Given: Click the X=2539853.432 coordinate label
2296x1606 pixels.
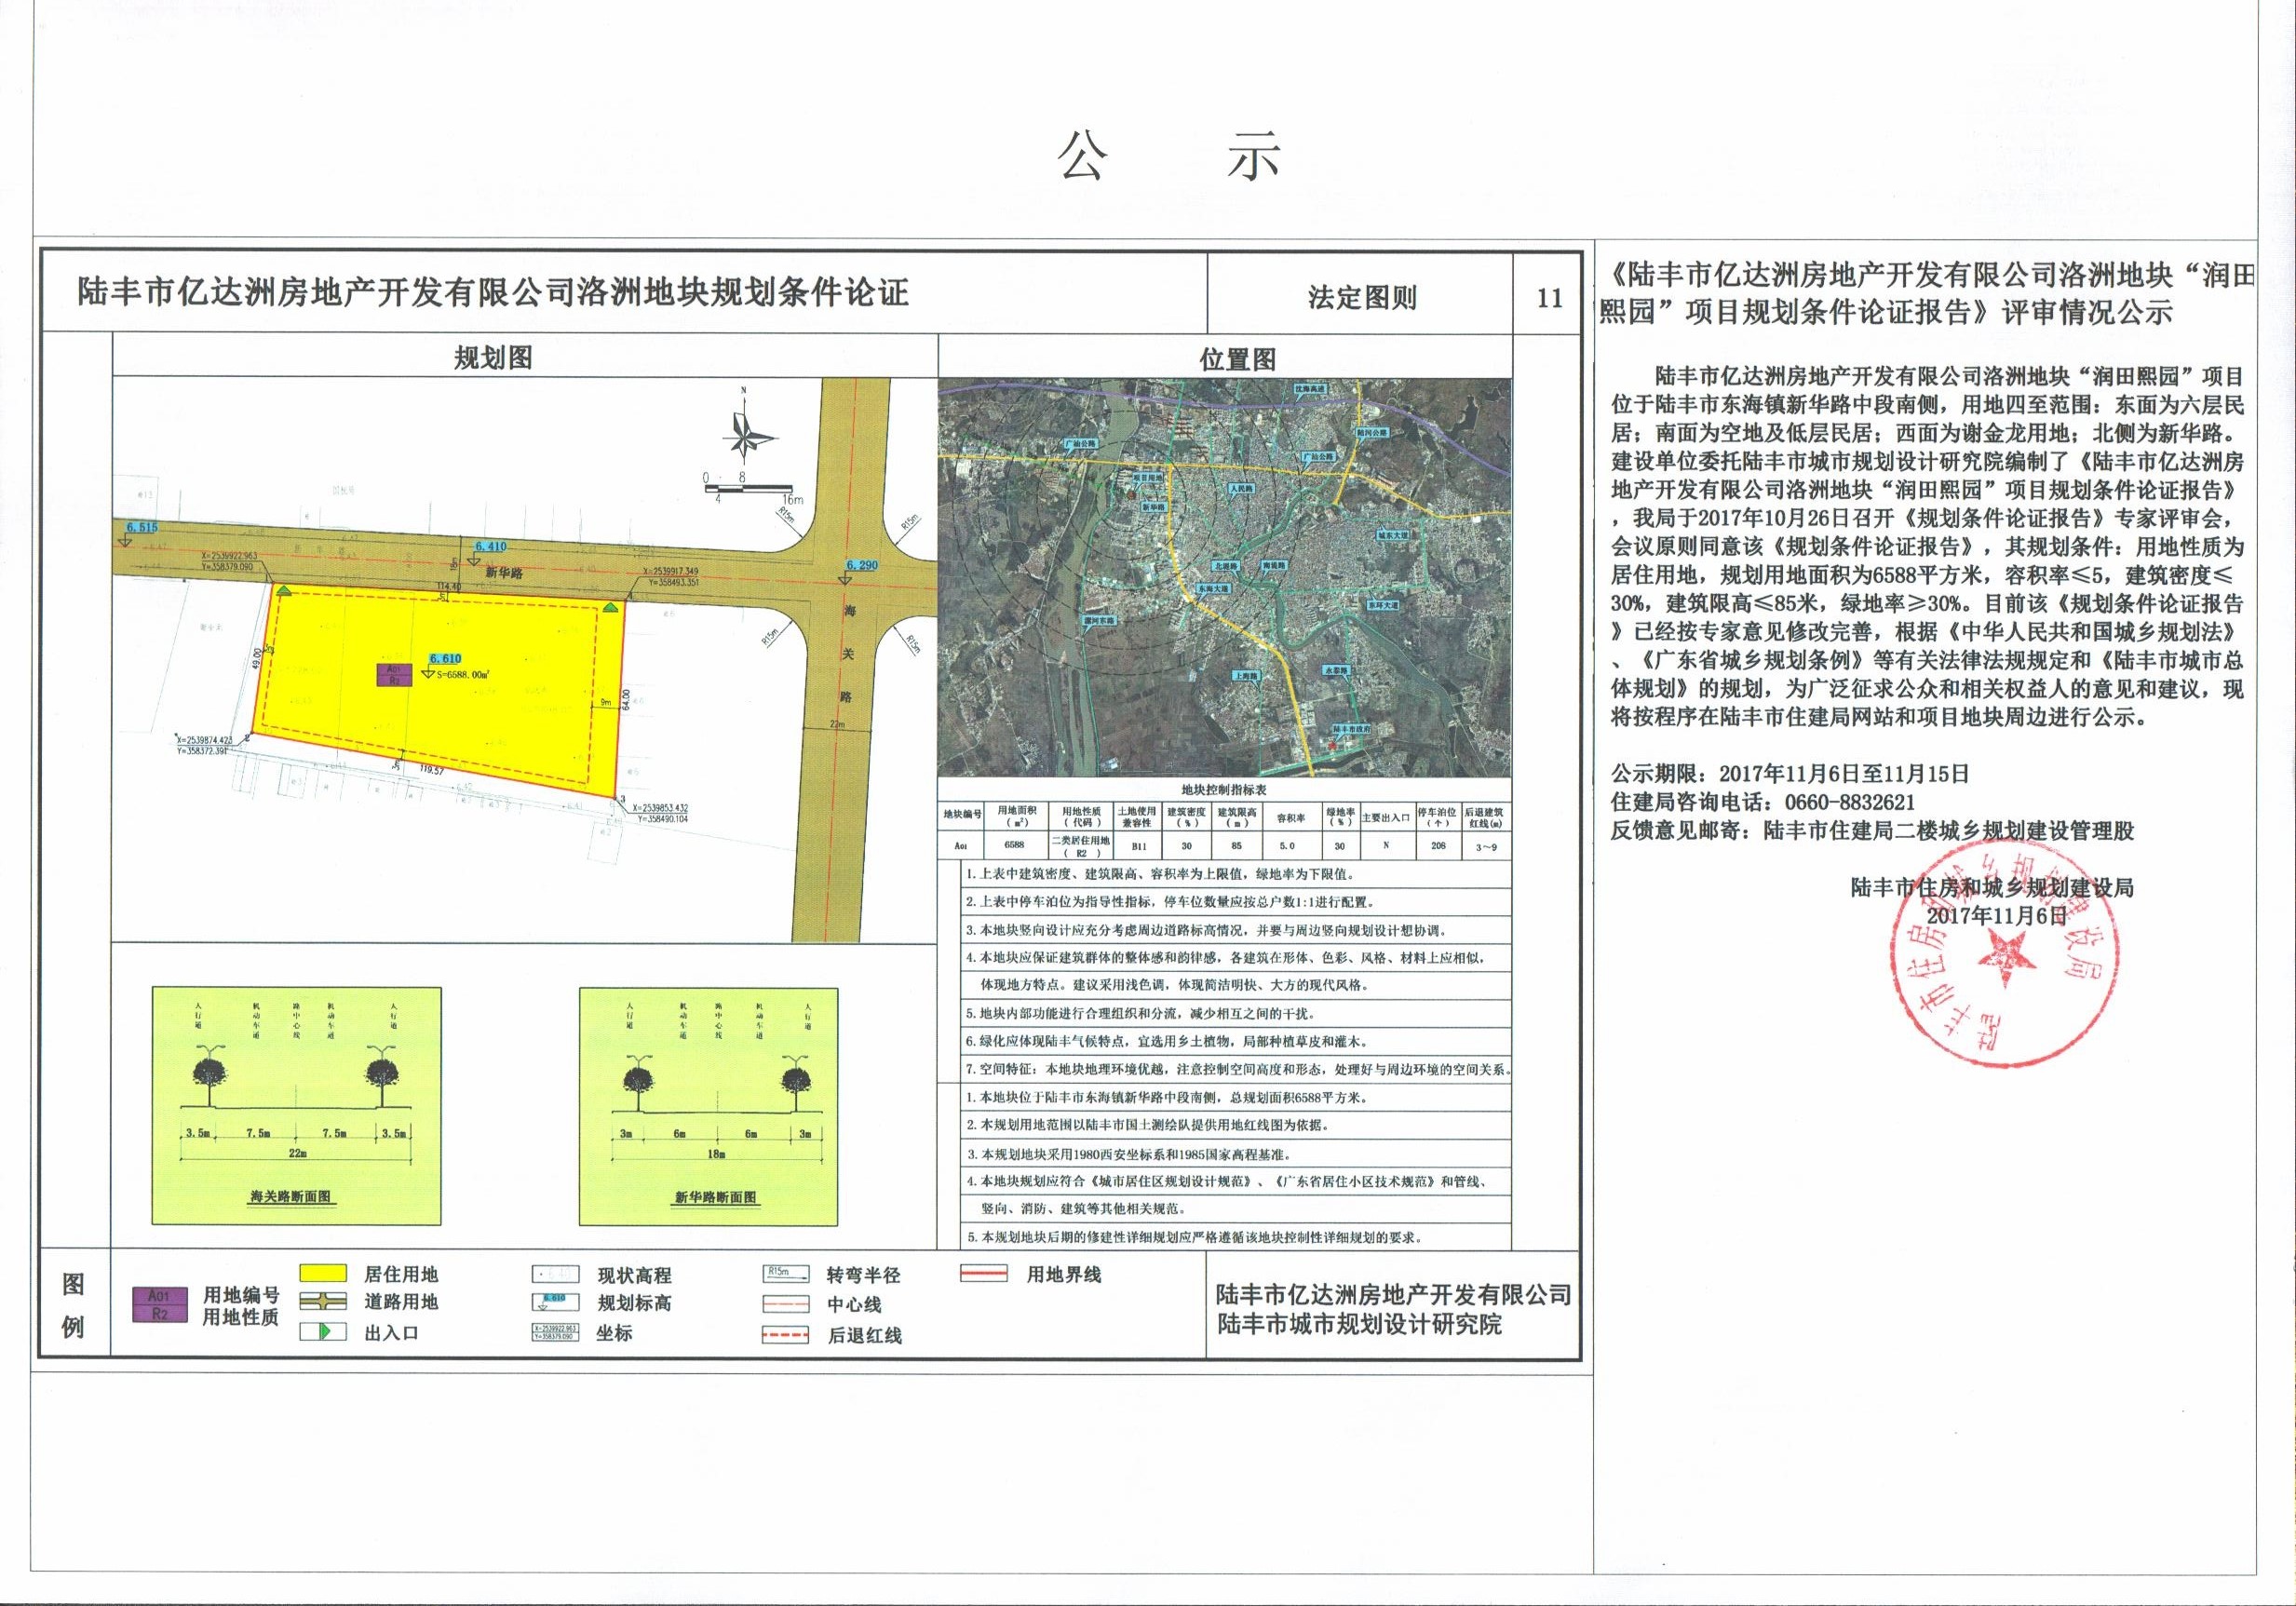Looking at the screenshot, I should [x=659, y=807].
